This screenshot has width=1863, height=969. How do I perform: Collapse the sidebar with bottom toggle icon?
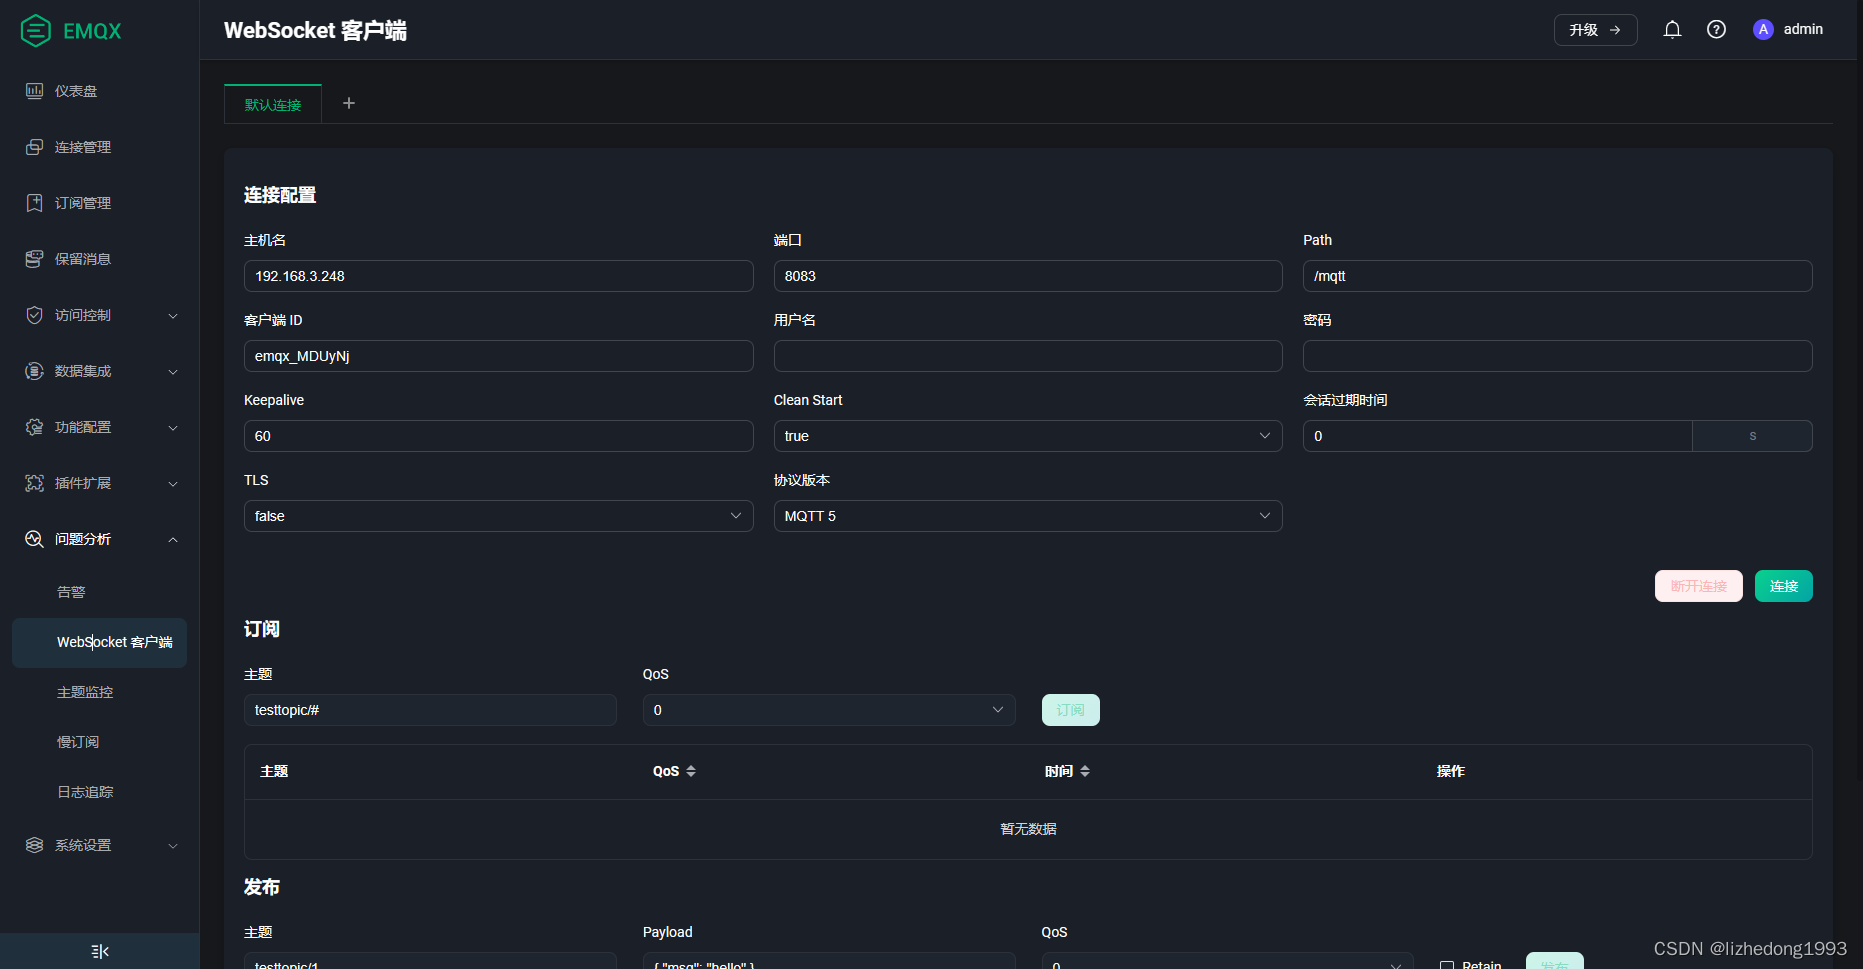point(100,951)
